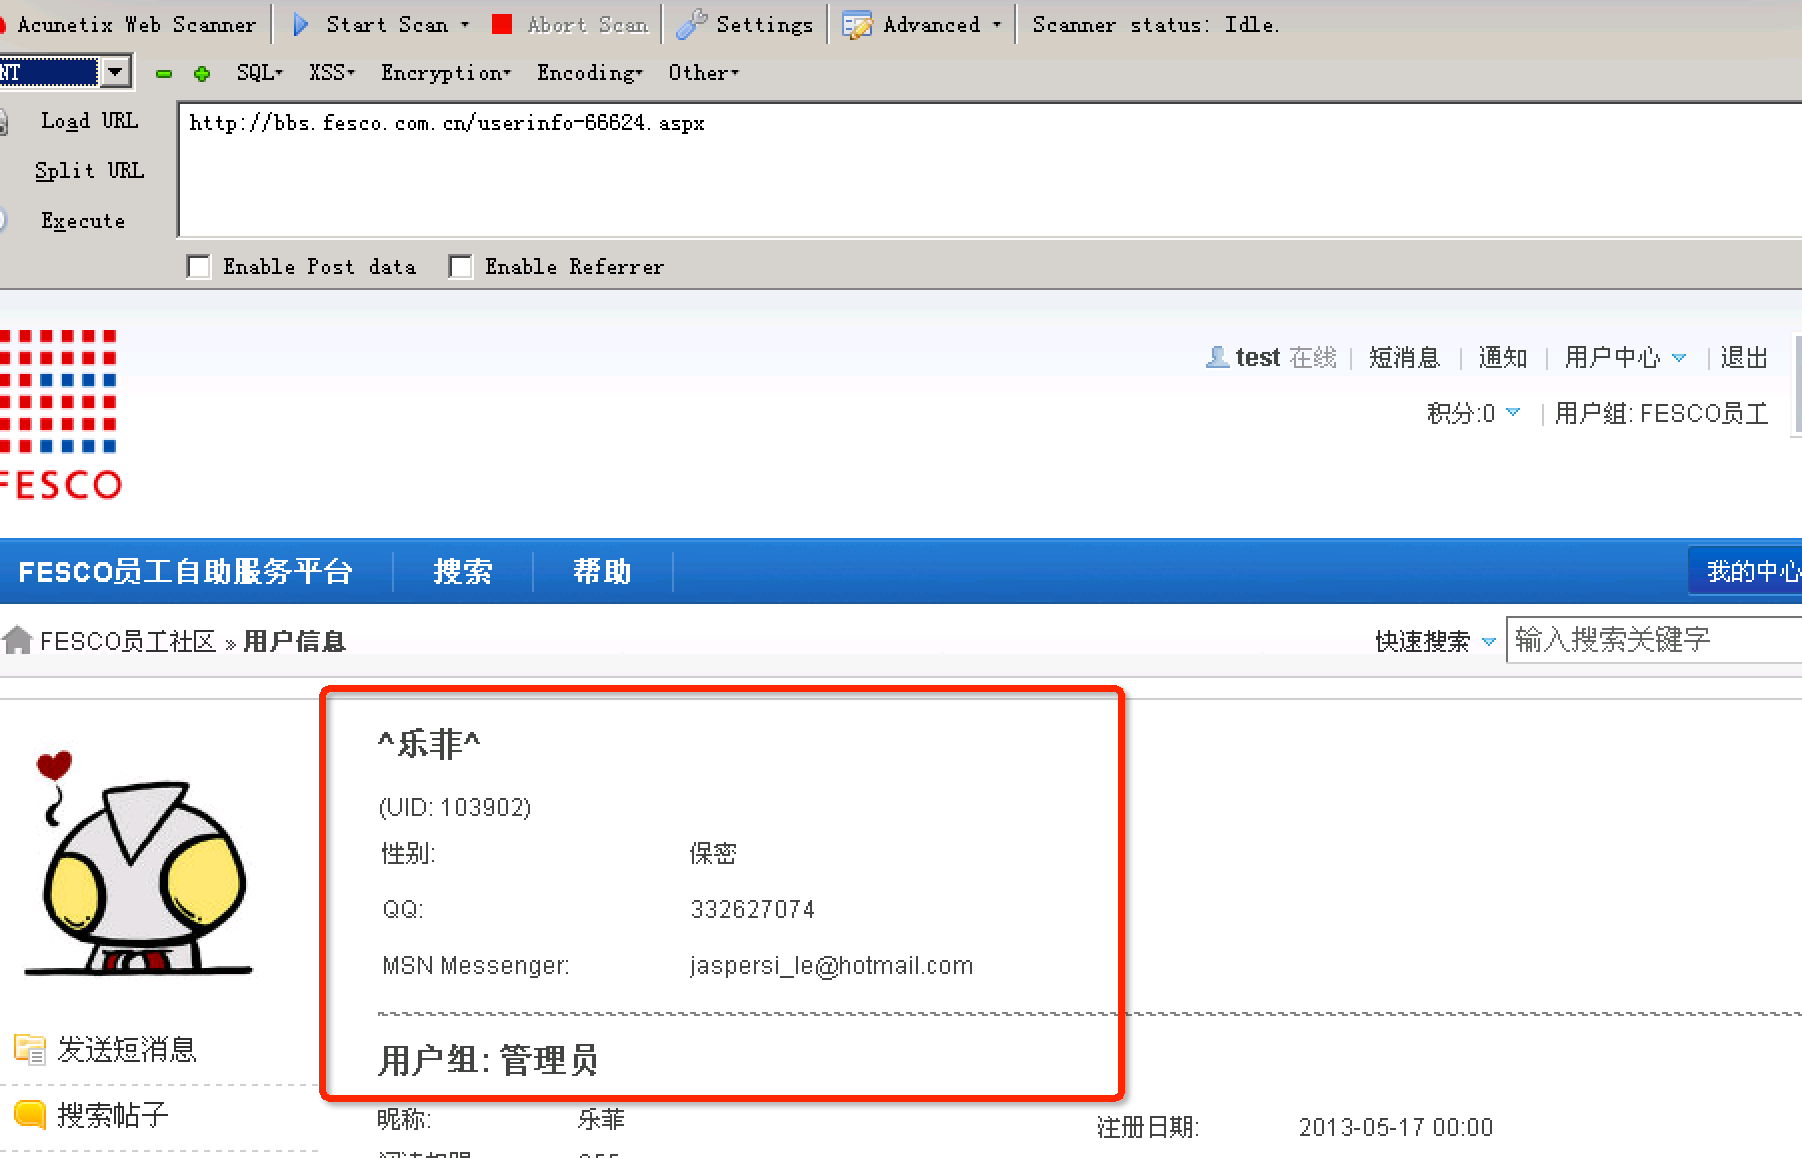Click test username link

[1258, 357]
